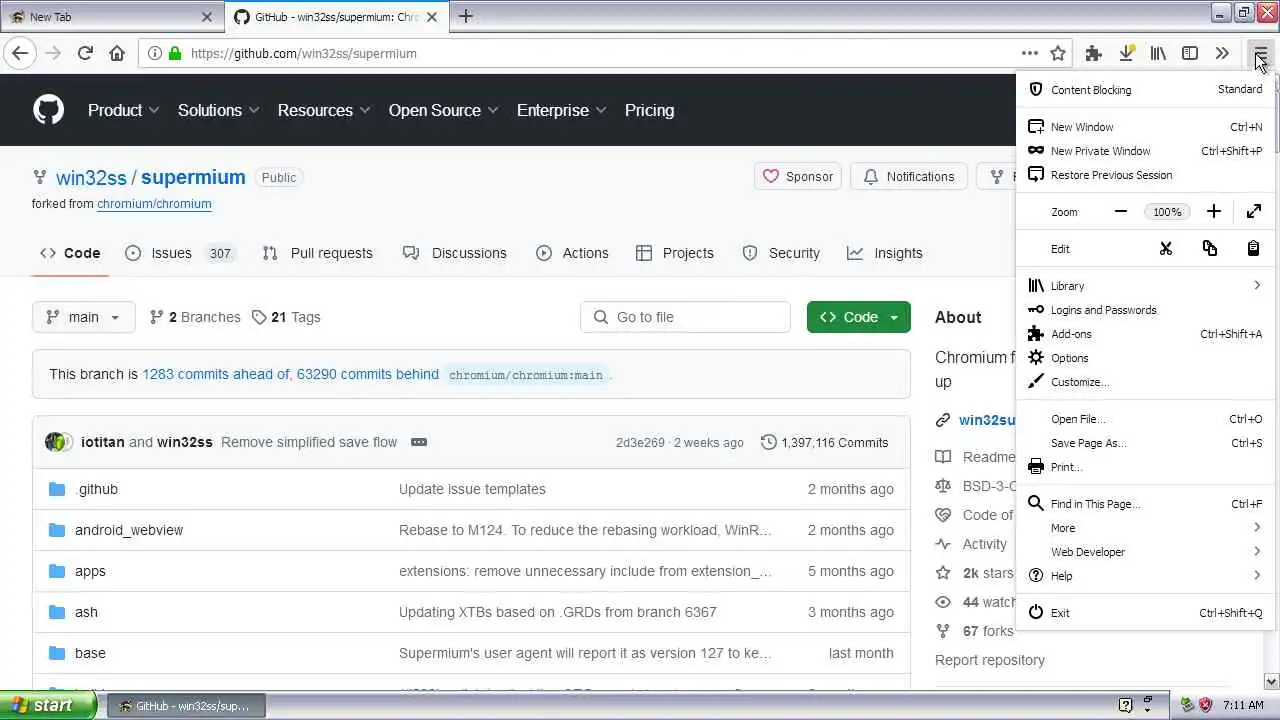Viewport: 1280px width, 720px height.
Task: Expand the More submenu
Action: click(x=1145, y=527)
